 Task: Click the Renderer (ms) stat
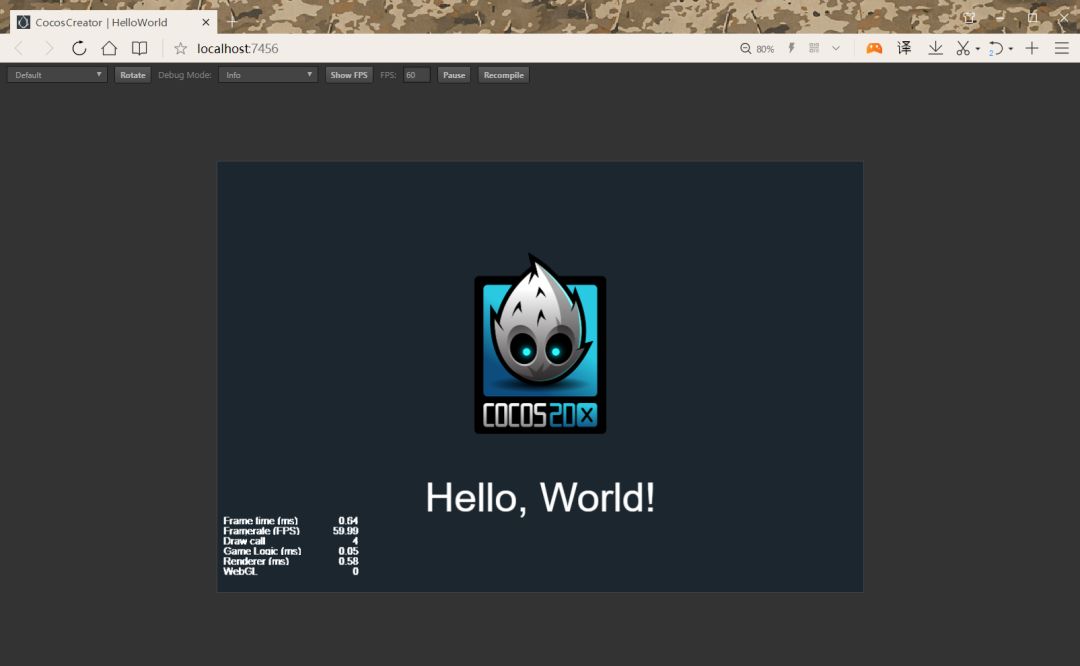(291, 561)
